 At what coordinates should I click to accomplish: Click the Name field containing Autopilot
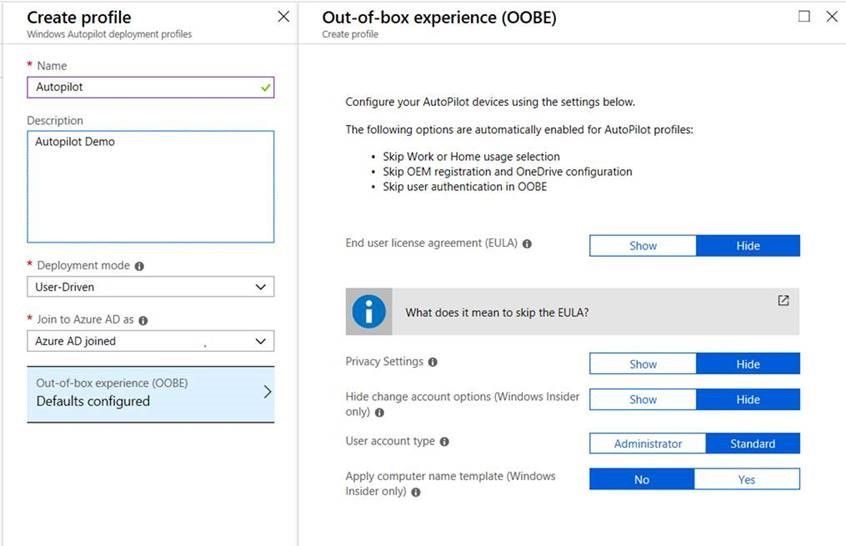[x=151, y=87]
